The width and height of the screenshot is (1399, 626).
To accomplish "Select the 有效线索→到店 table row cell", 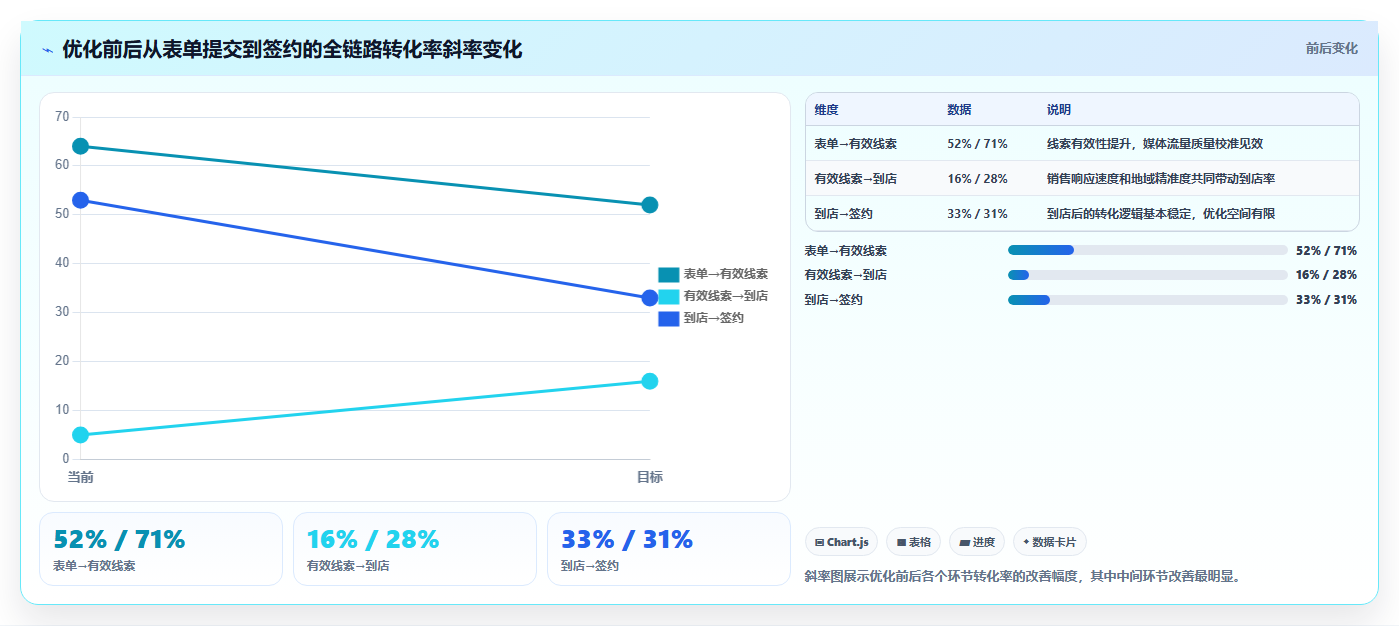I will point(855,179).
